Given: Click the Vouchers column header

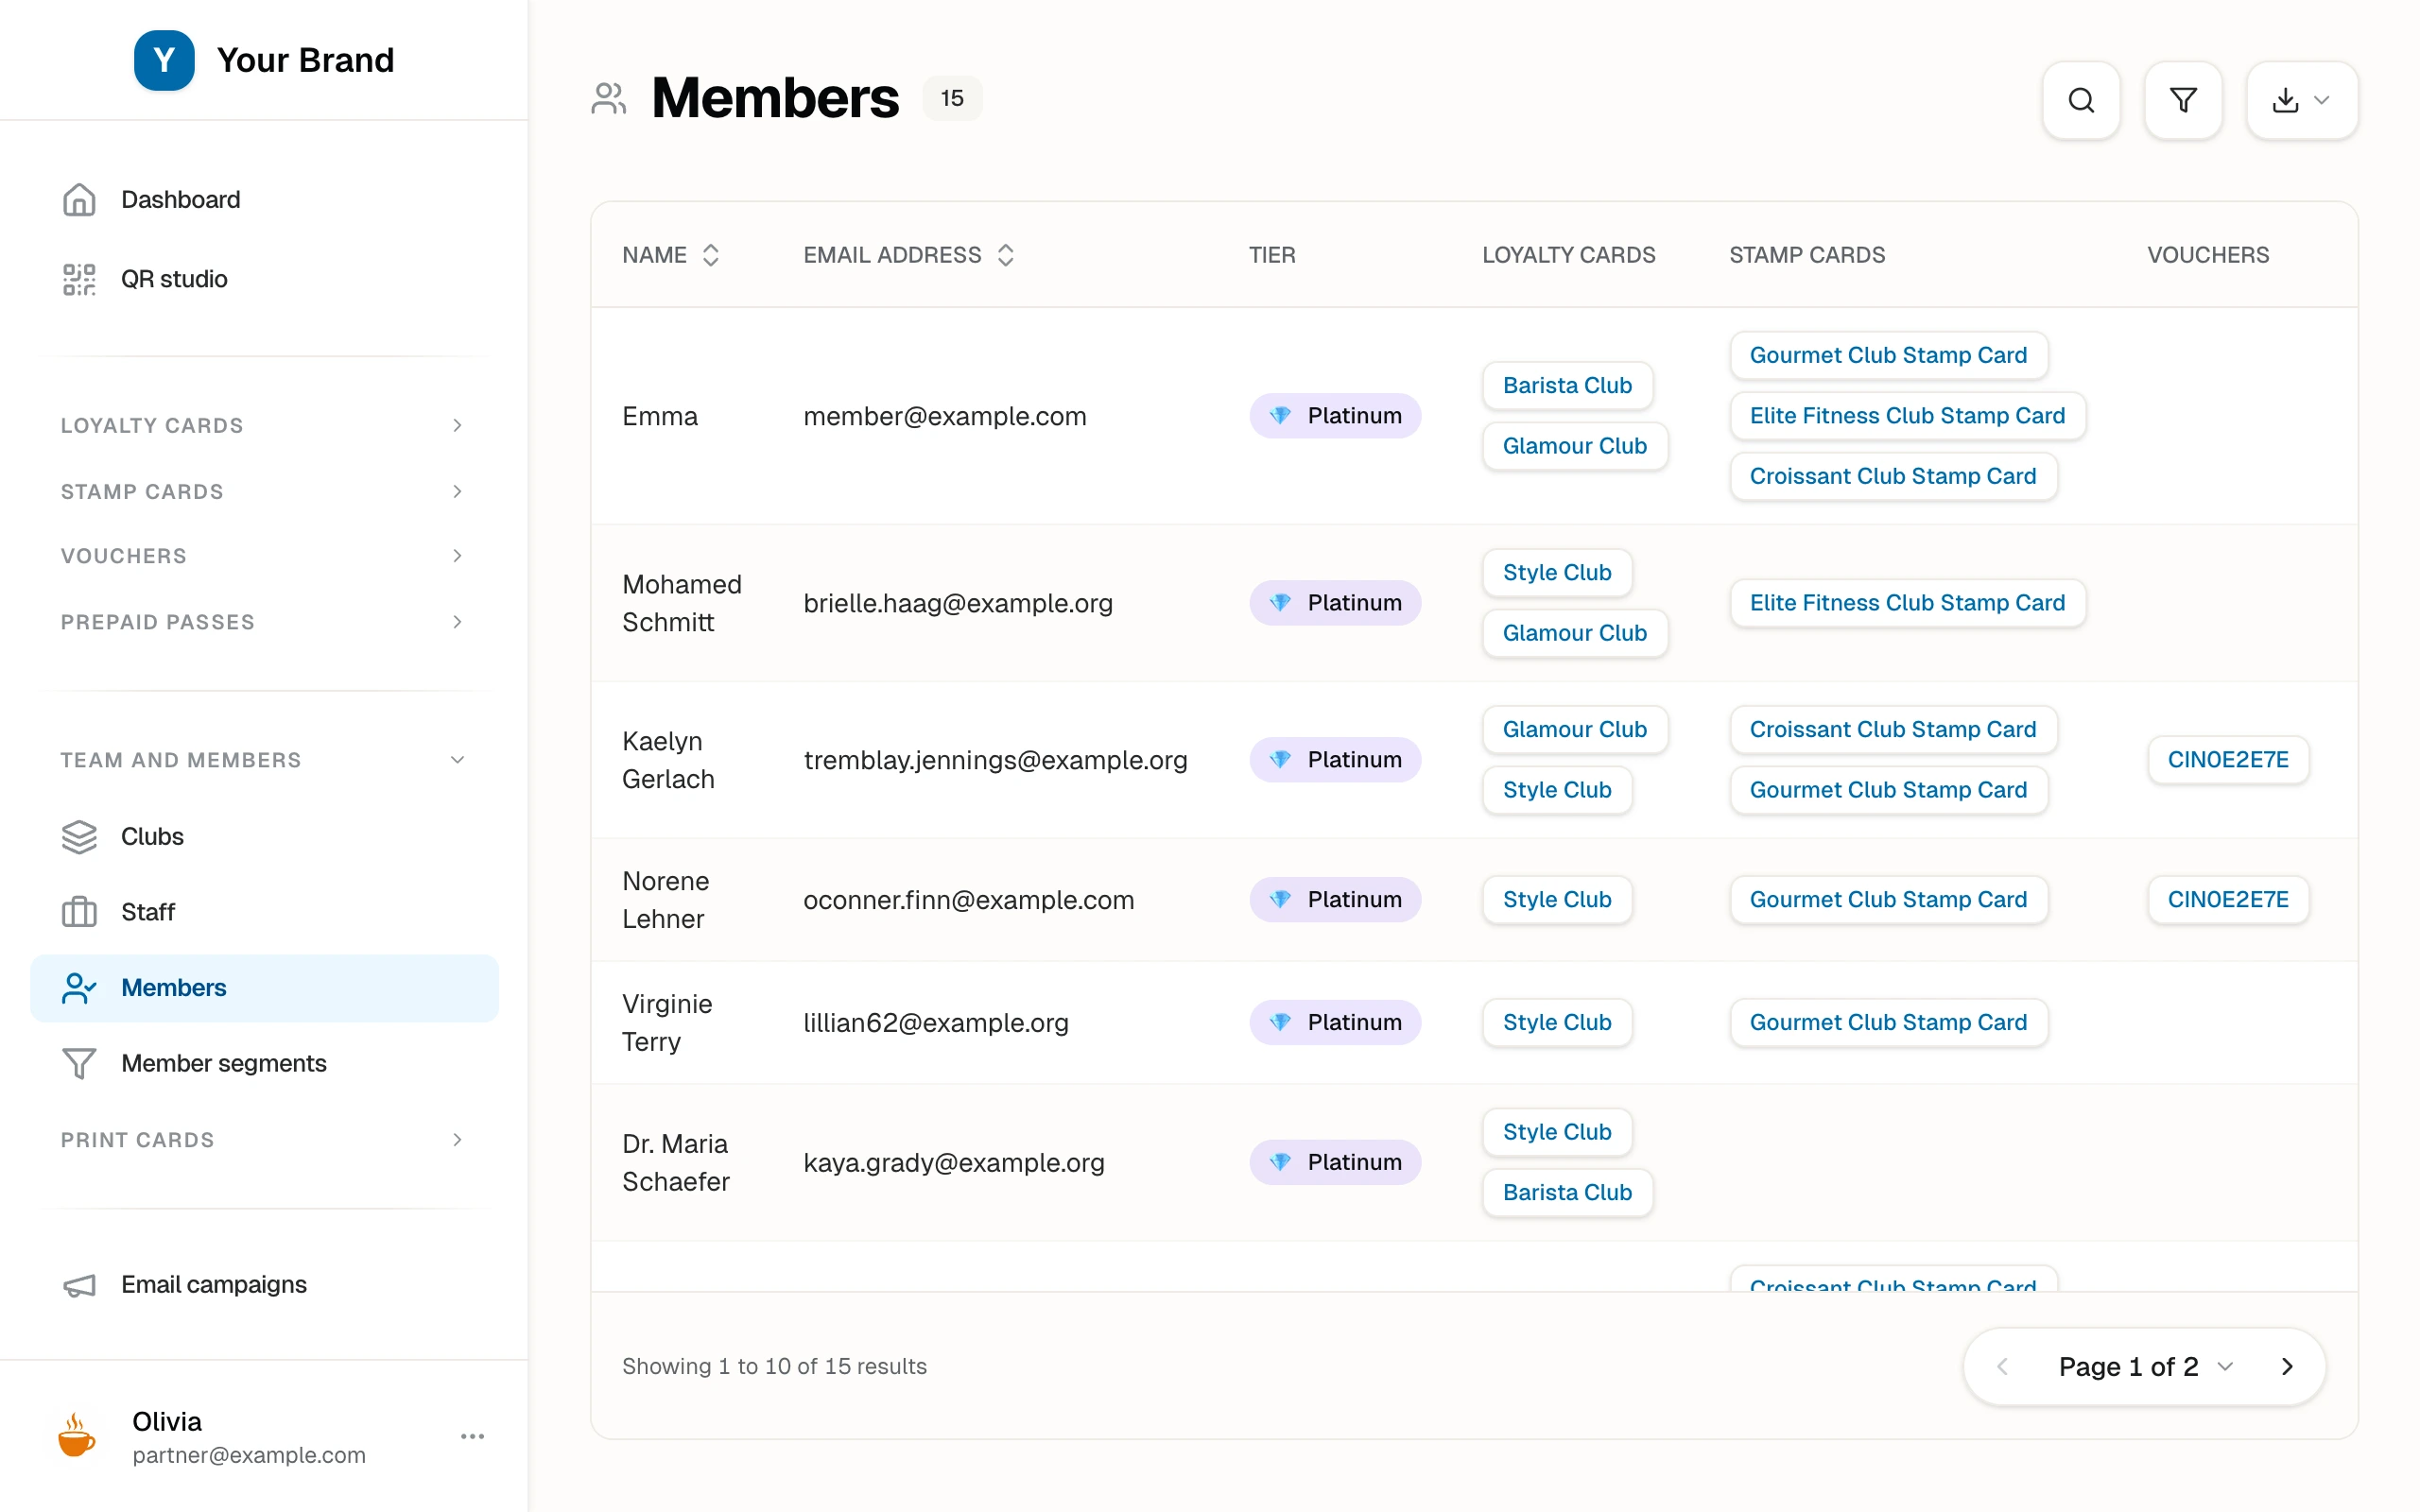Looking at the screenshot, I should 2208,255.
